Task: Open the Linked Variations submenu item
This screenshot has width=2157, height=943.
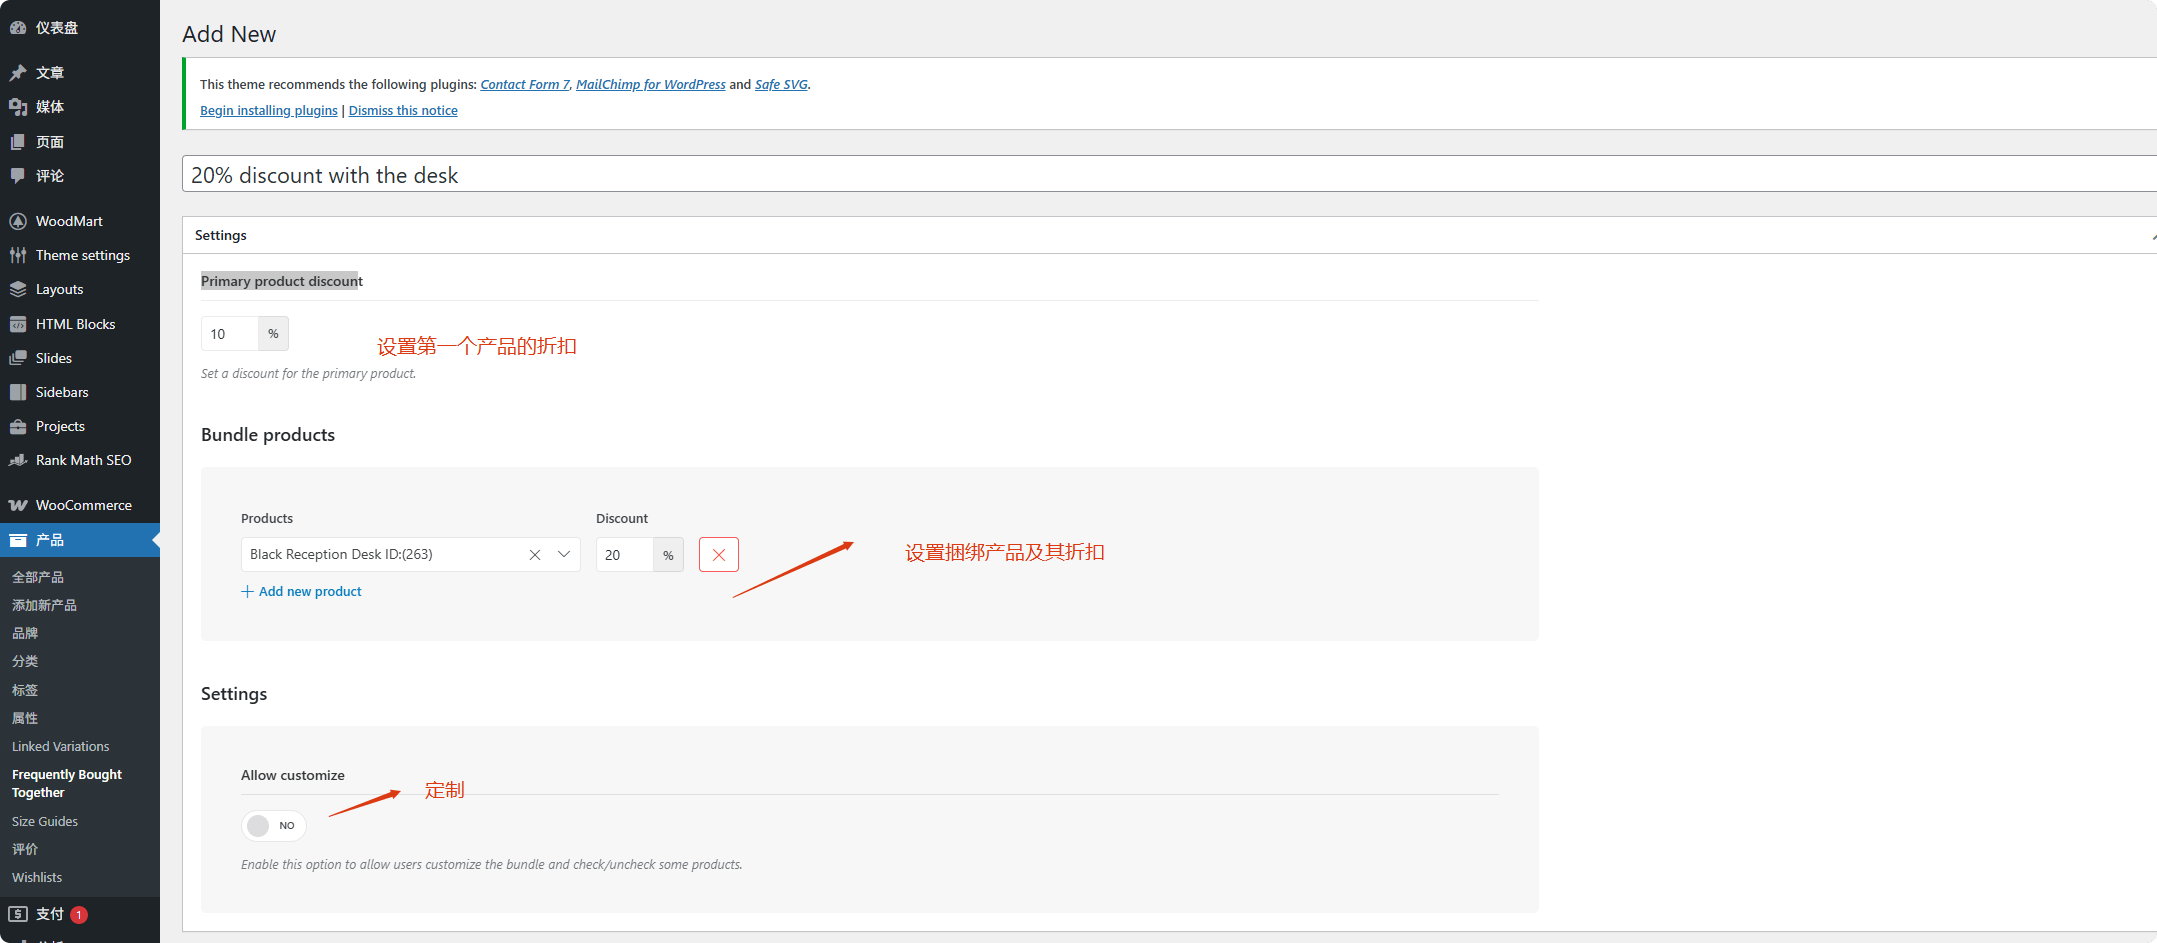Action: pos(60,746)
